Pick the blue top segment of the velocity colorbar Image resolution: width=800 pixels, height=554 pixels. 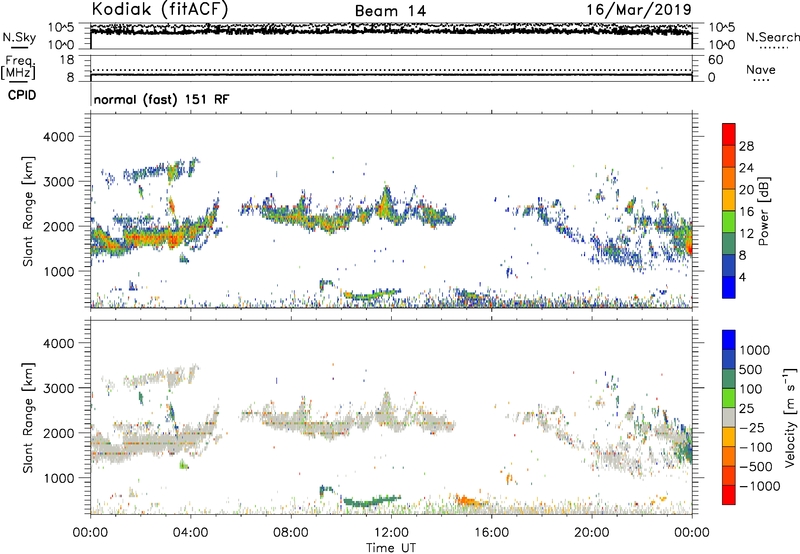pos(729,340)
